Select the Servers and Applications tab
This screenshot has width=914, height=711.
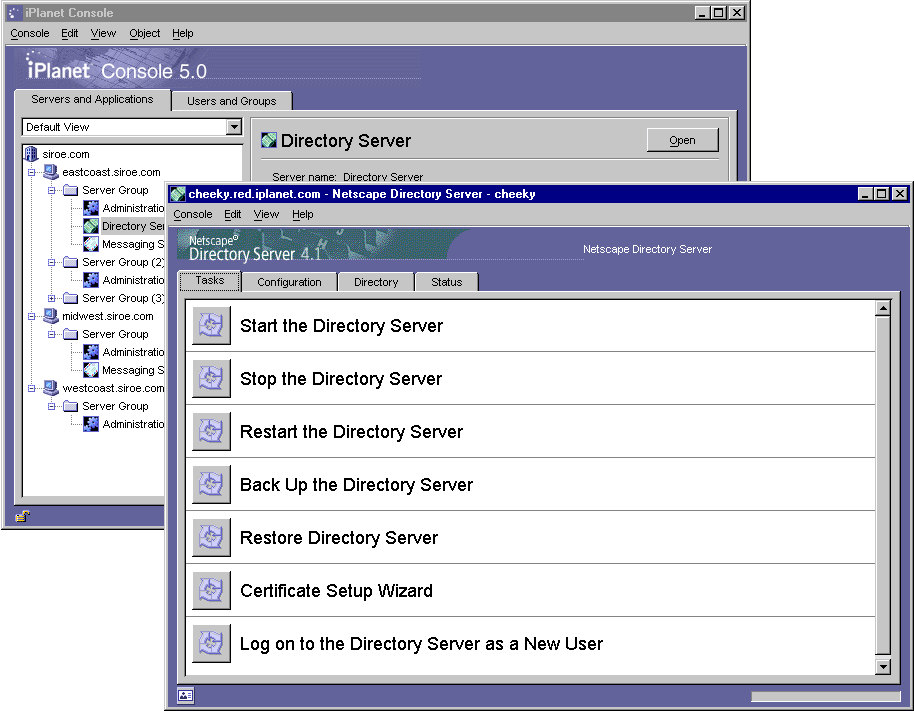tap(92, 100)
